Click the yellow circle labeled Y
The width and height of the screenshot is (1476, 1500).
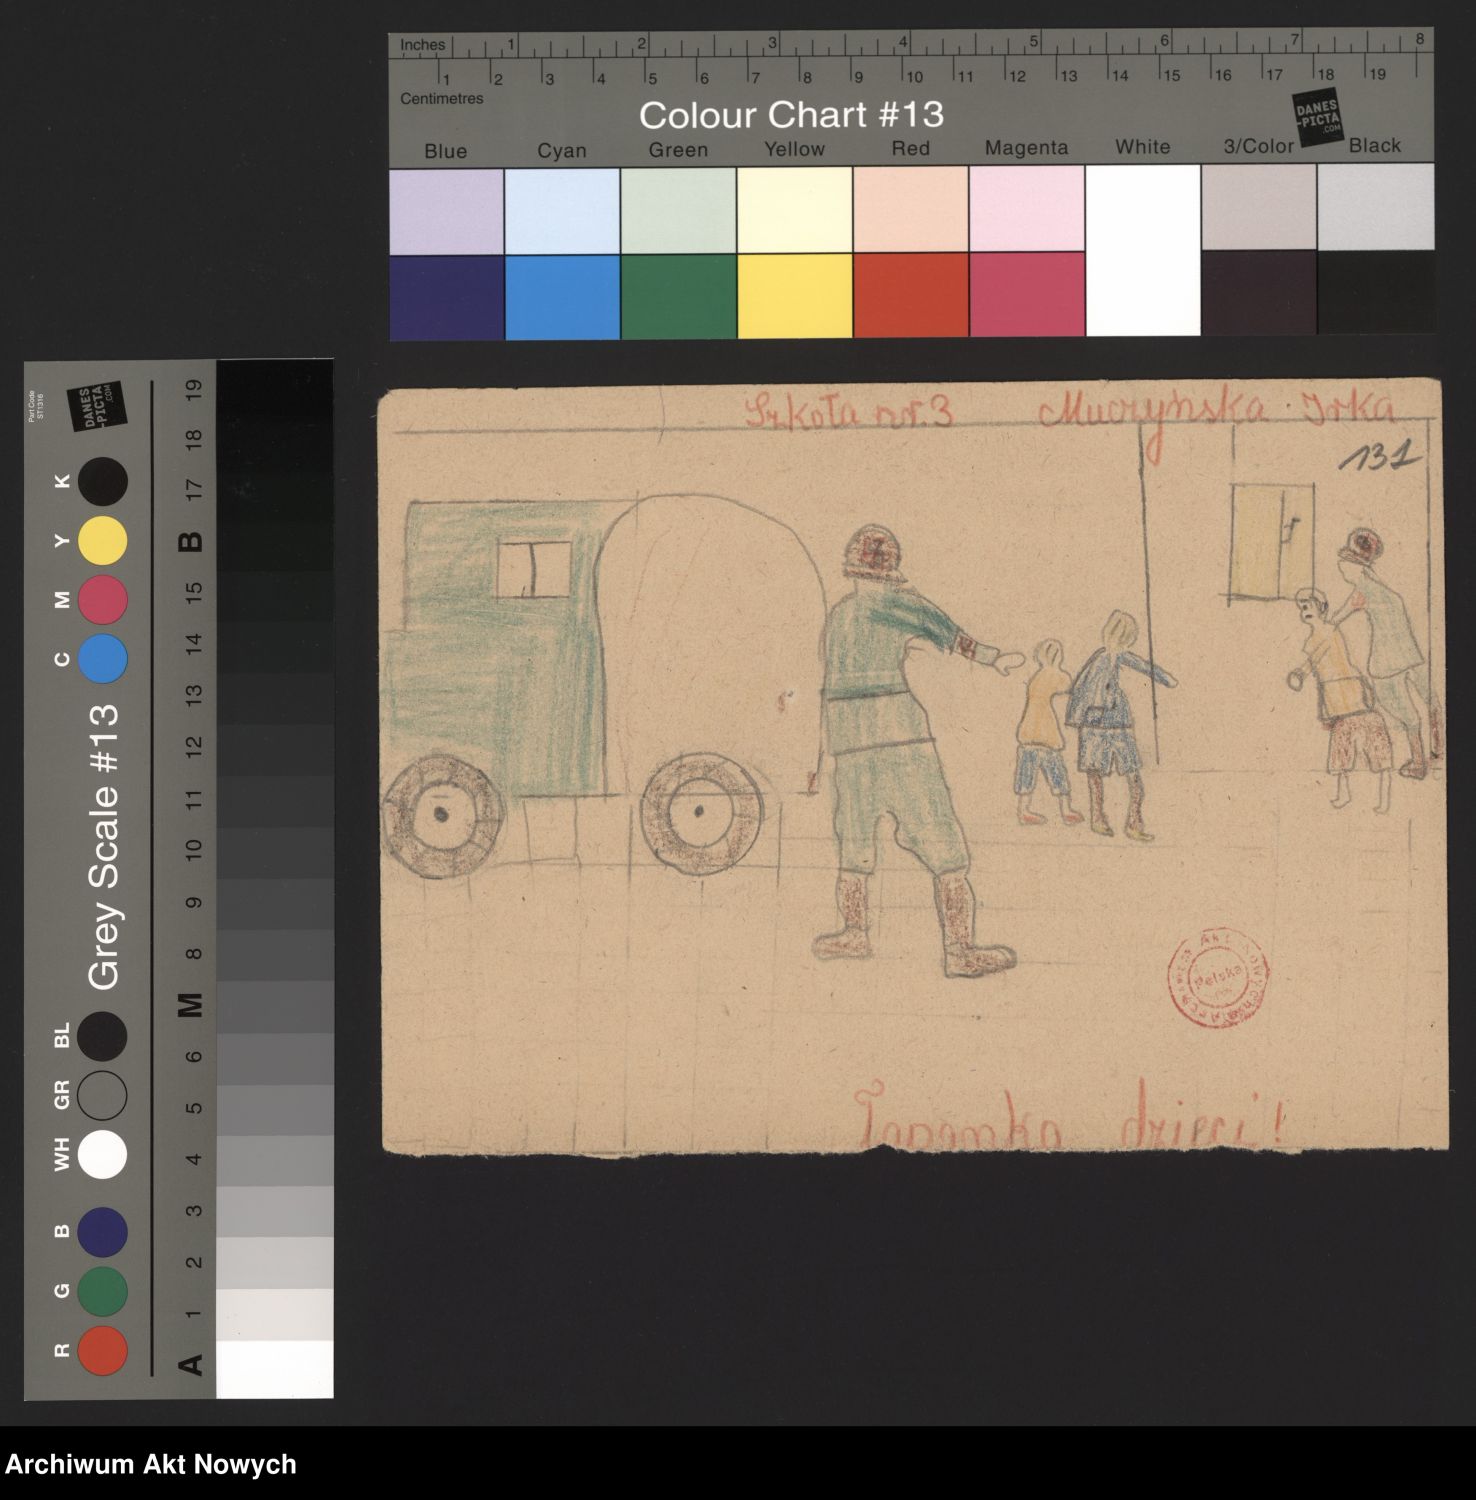point(103,541)
